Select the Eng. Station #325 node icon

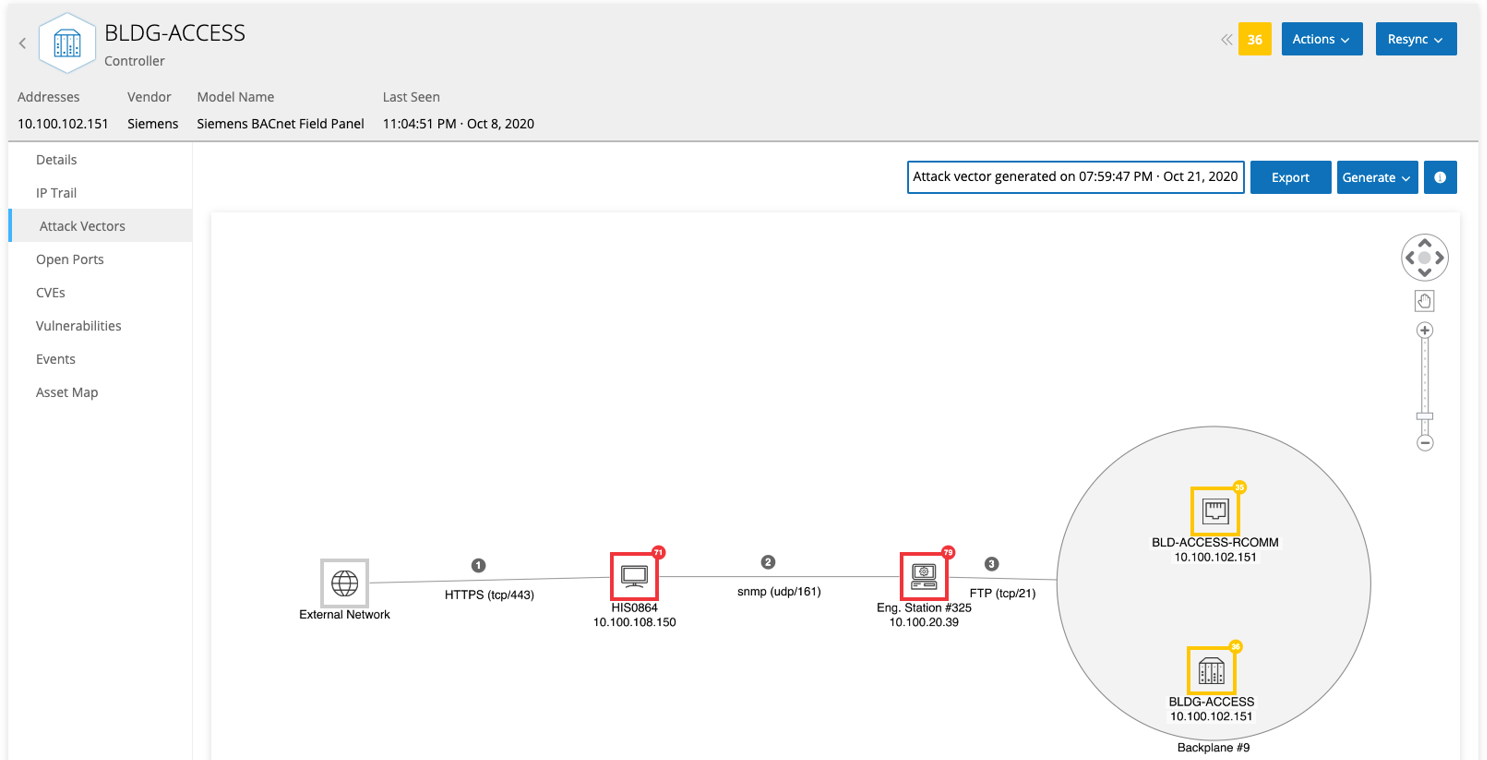click(923, 576)
